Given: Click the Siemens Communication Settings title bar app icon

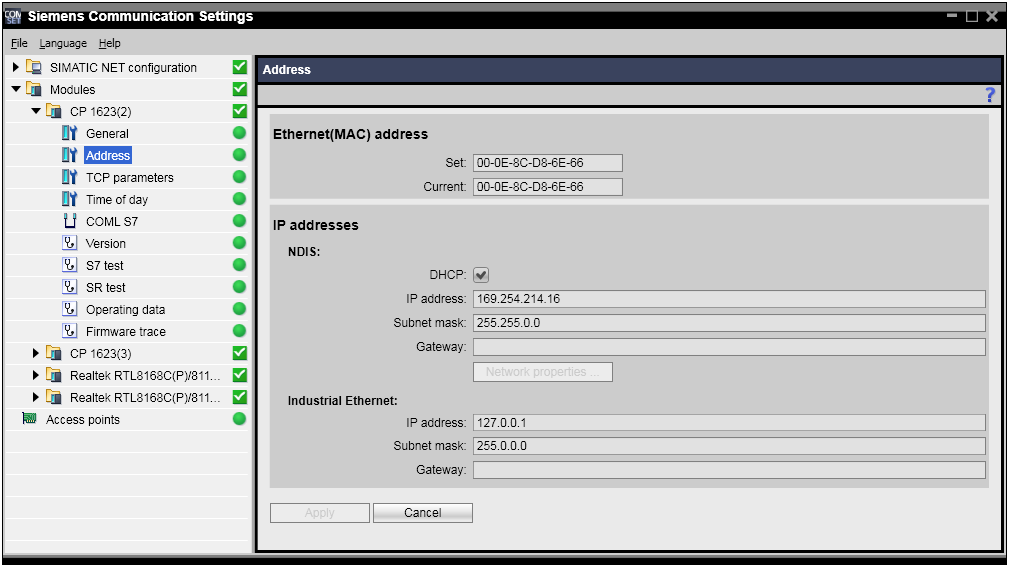Looking at the screenshot, I should [13, 16].
